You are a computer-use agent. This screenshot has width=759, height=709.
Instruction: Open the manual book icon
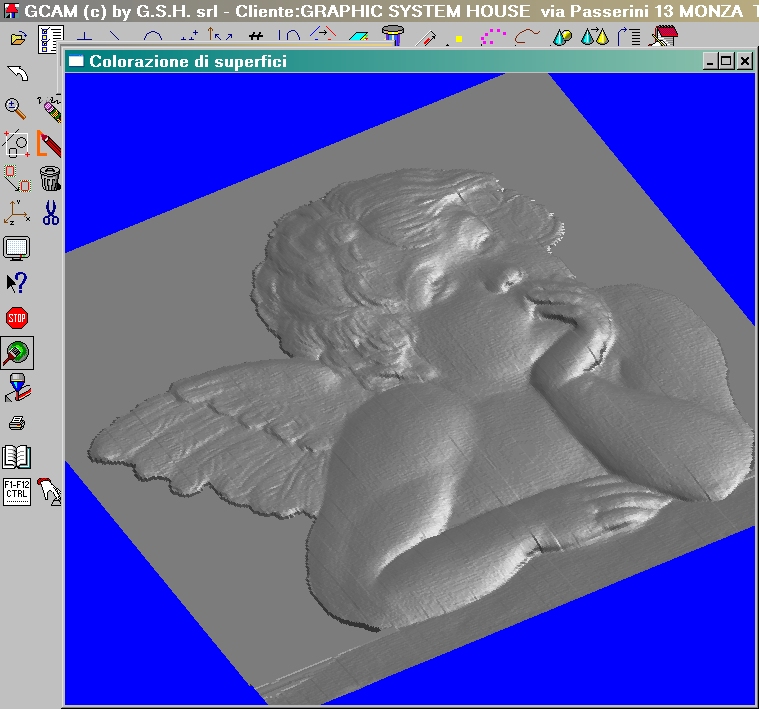[x=17, y=457]
